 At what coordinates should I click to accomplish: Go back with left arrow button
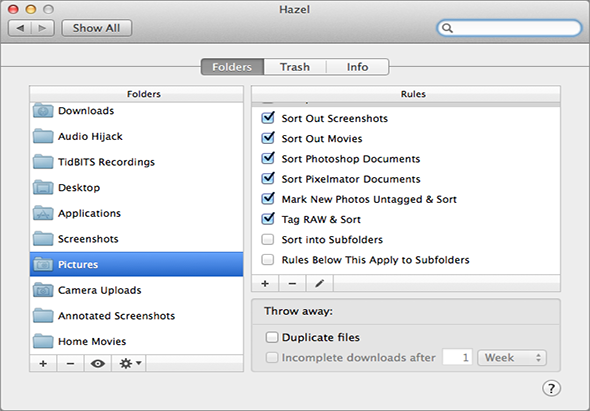(20, 28)
